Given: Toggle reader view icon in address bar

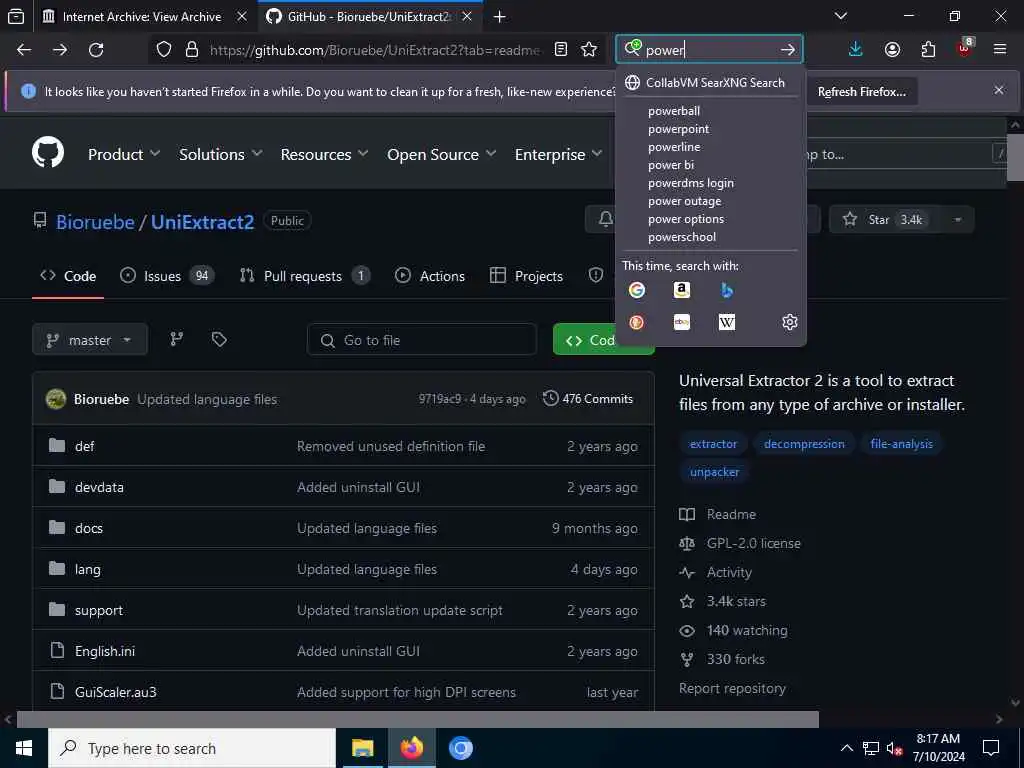Looking at the screenshot, I should click(560, 50).
